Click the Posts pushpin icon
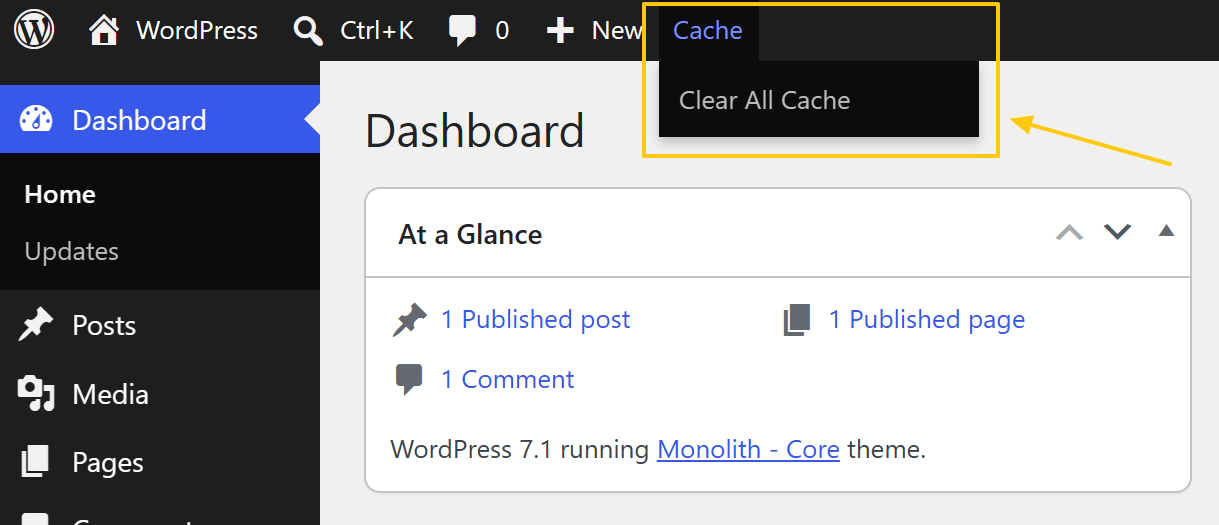Viewport: 1219px width, 525px height. click(36, 325)
